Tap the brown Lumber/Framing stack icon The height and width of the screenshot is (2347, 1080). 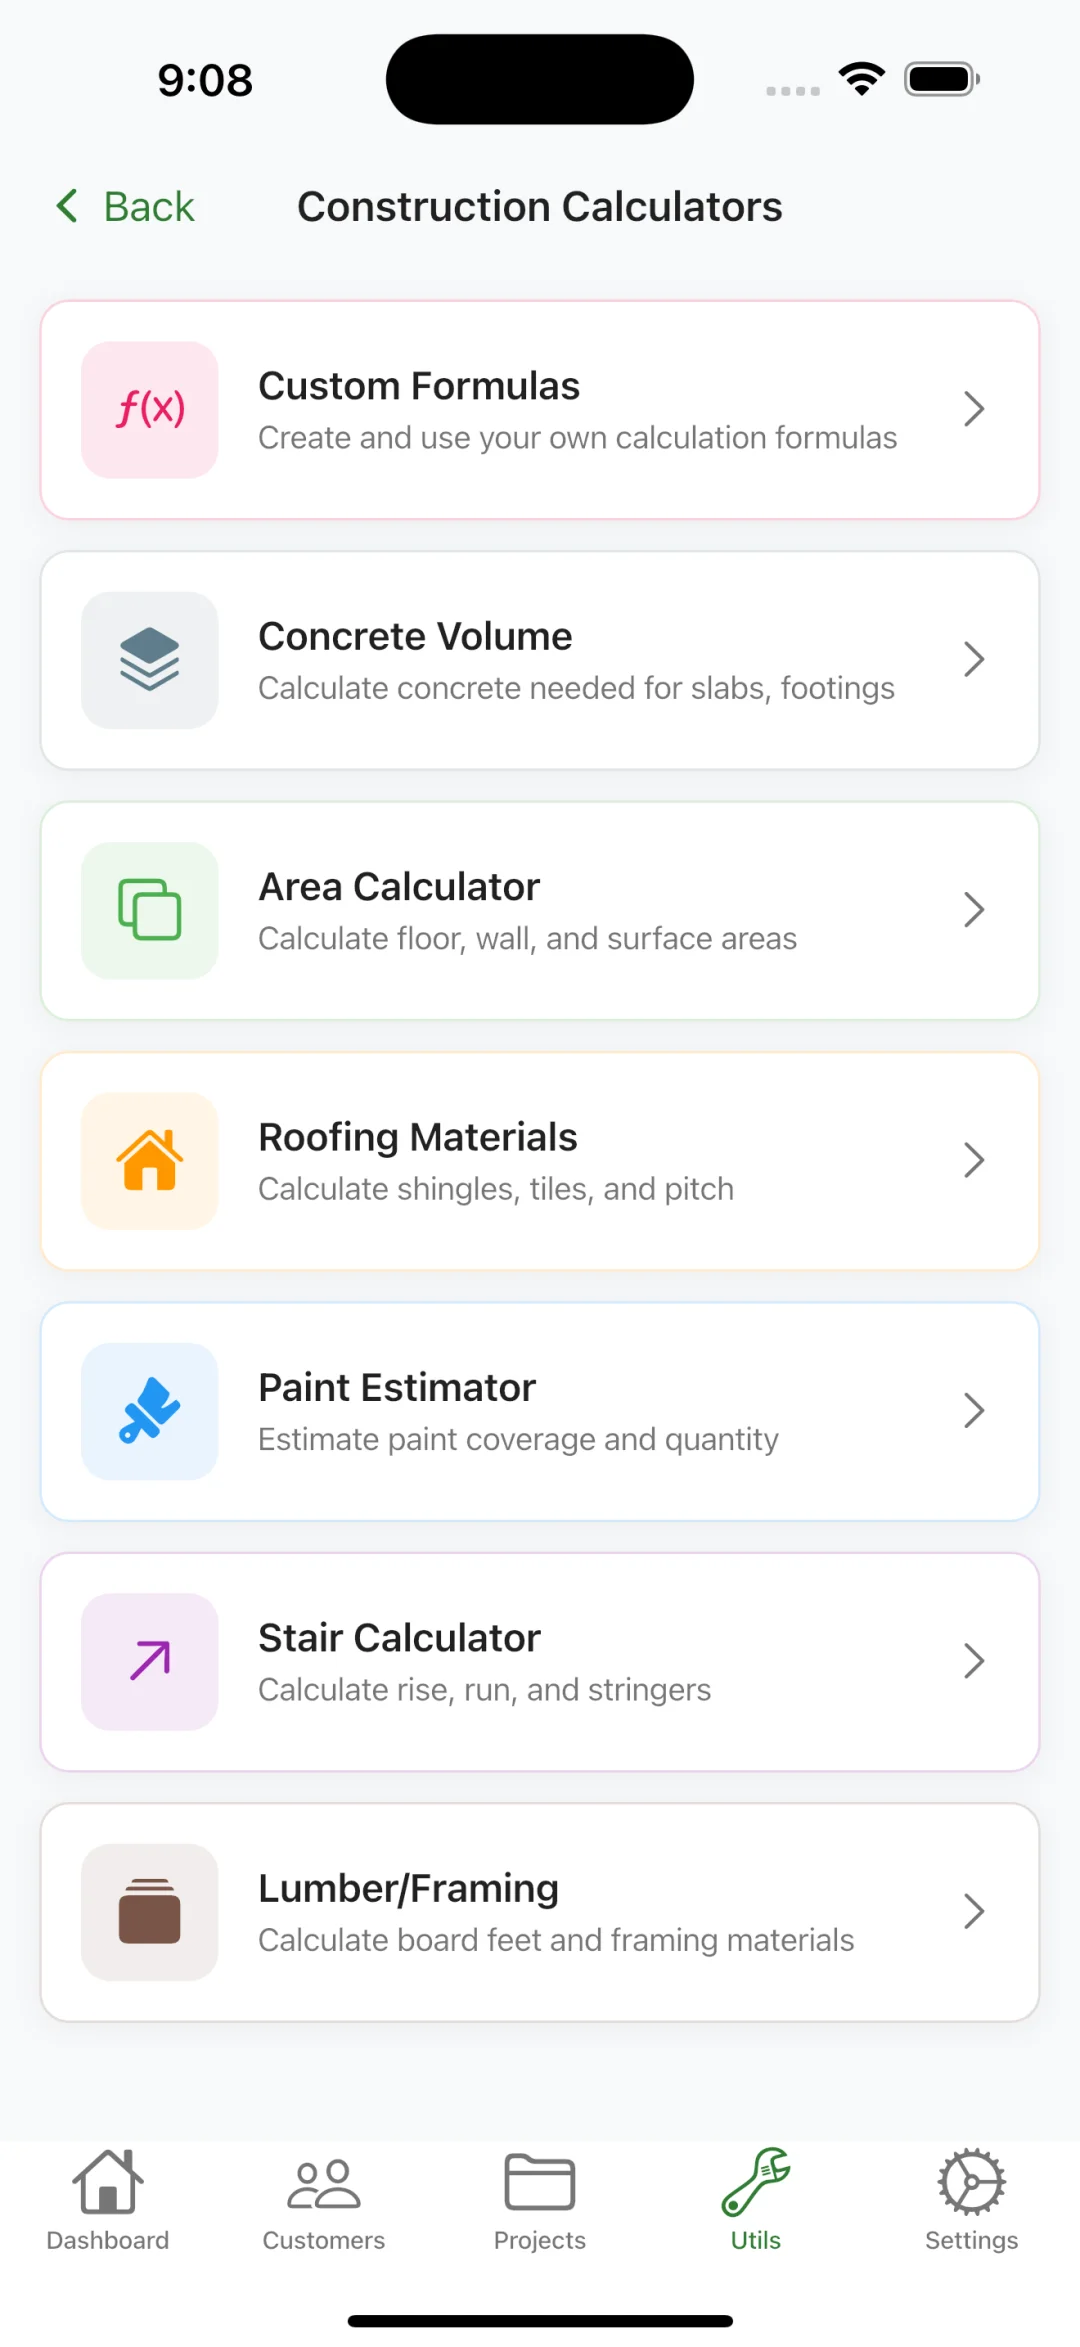[x=150, y=1911]
